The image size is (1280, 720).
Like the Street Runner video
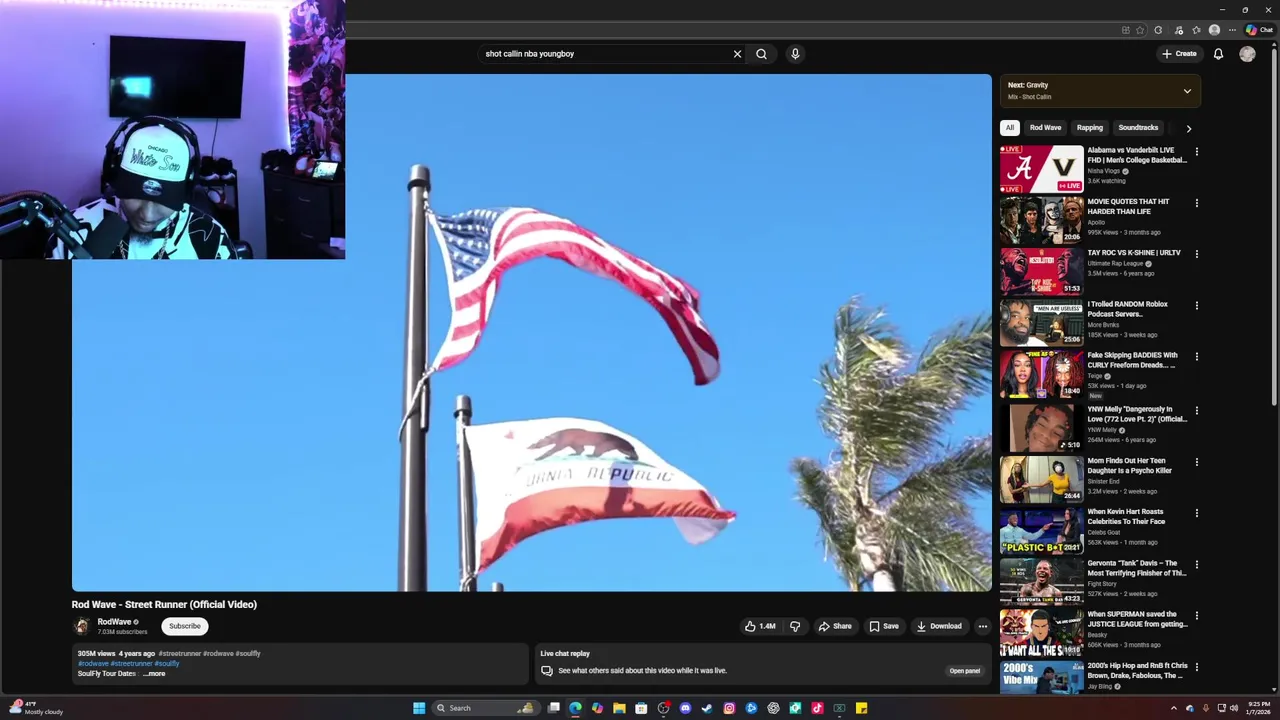tap(760, 626)
